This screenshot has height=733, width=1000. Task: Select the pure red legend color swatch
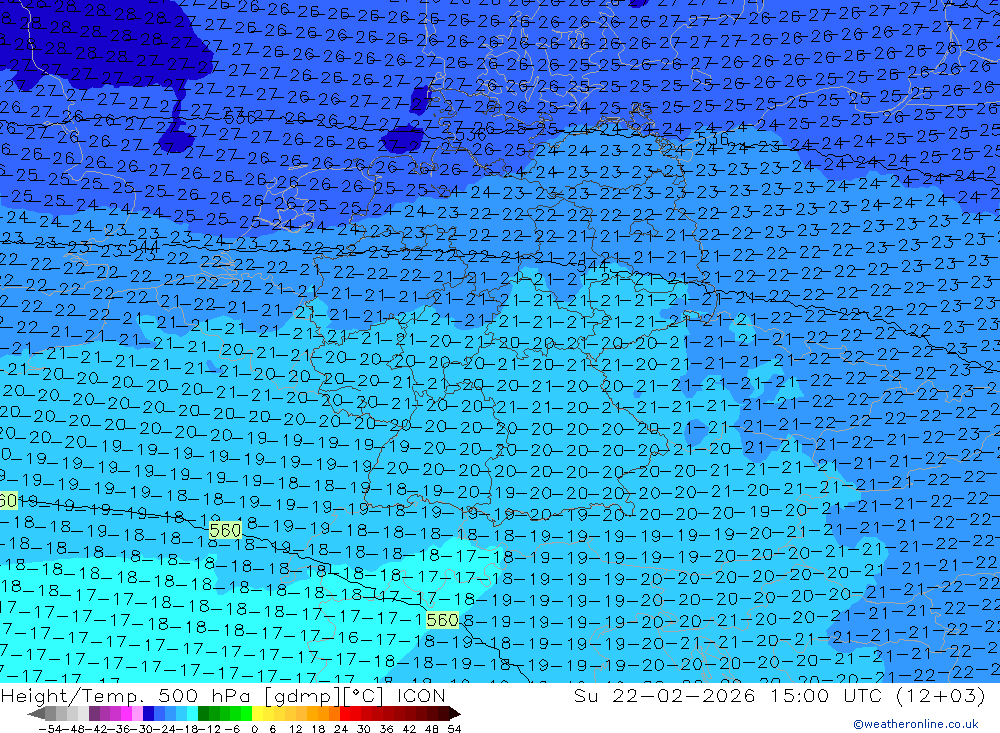click(x=345, y=713)
